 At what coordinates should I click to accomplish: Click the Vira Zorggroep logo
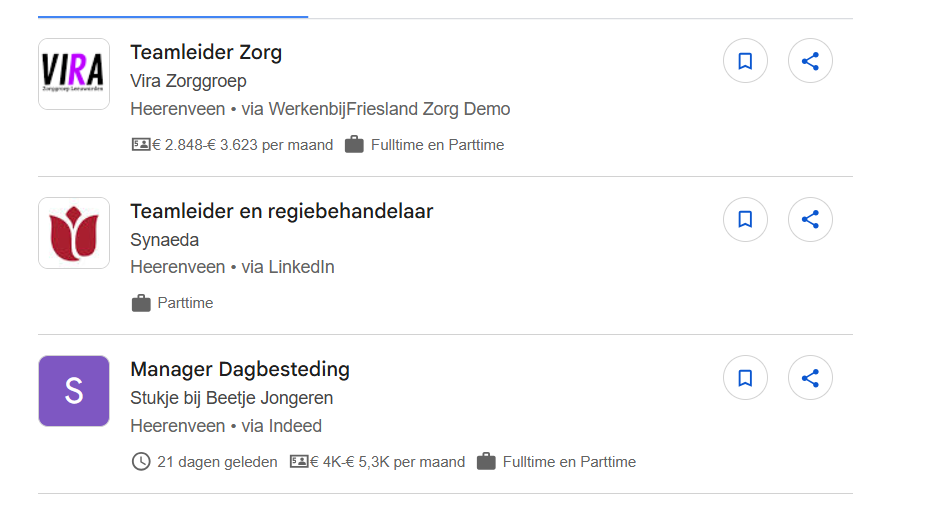coord(74,74)
